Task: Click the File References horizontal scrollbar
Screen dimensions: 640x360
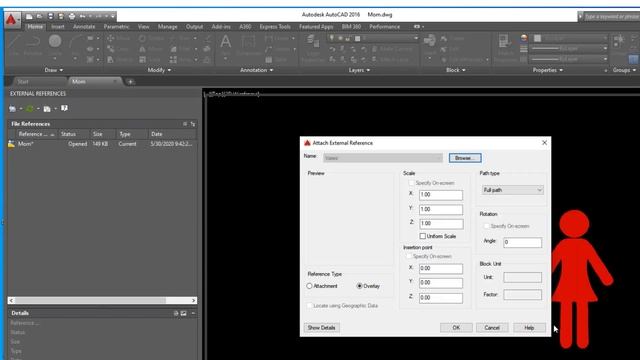Action: [x=102, y=300]
